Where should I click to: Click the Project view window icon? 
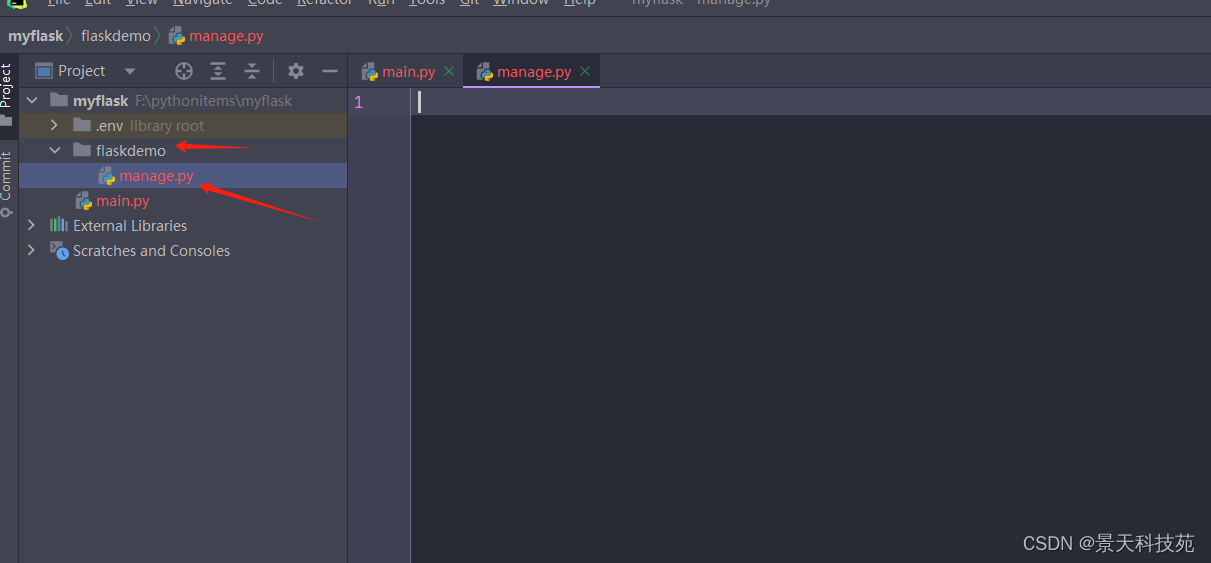click(x=43, y=71)
